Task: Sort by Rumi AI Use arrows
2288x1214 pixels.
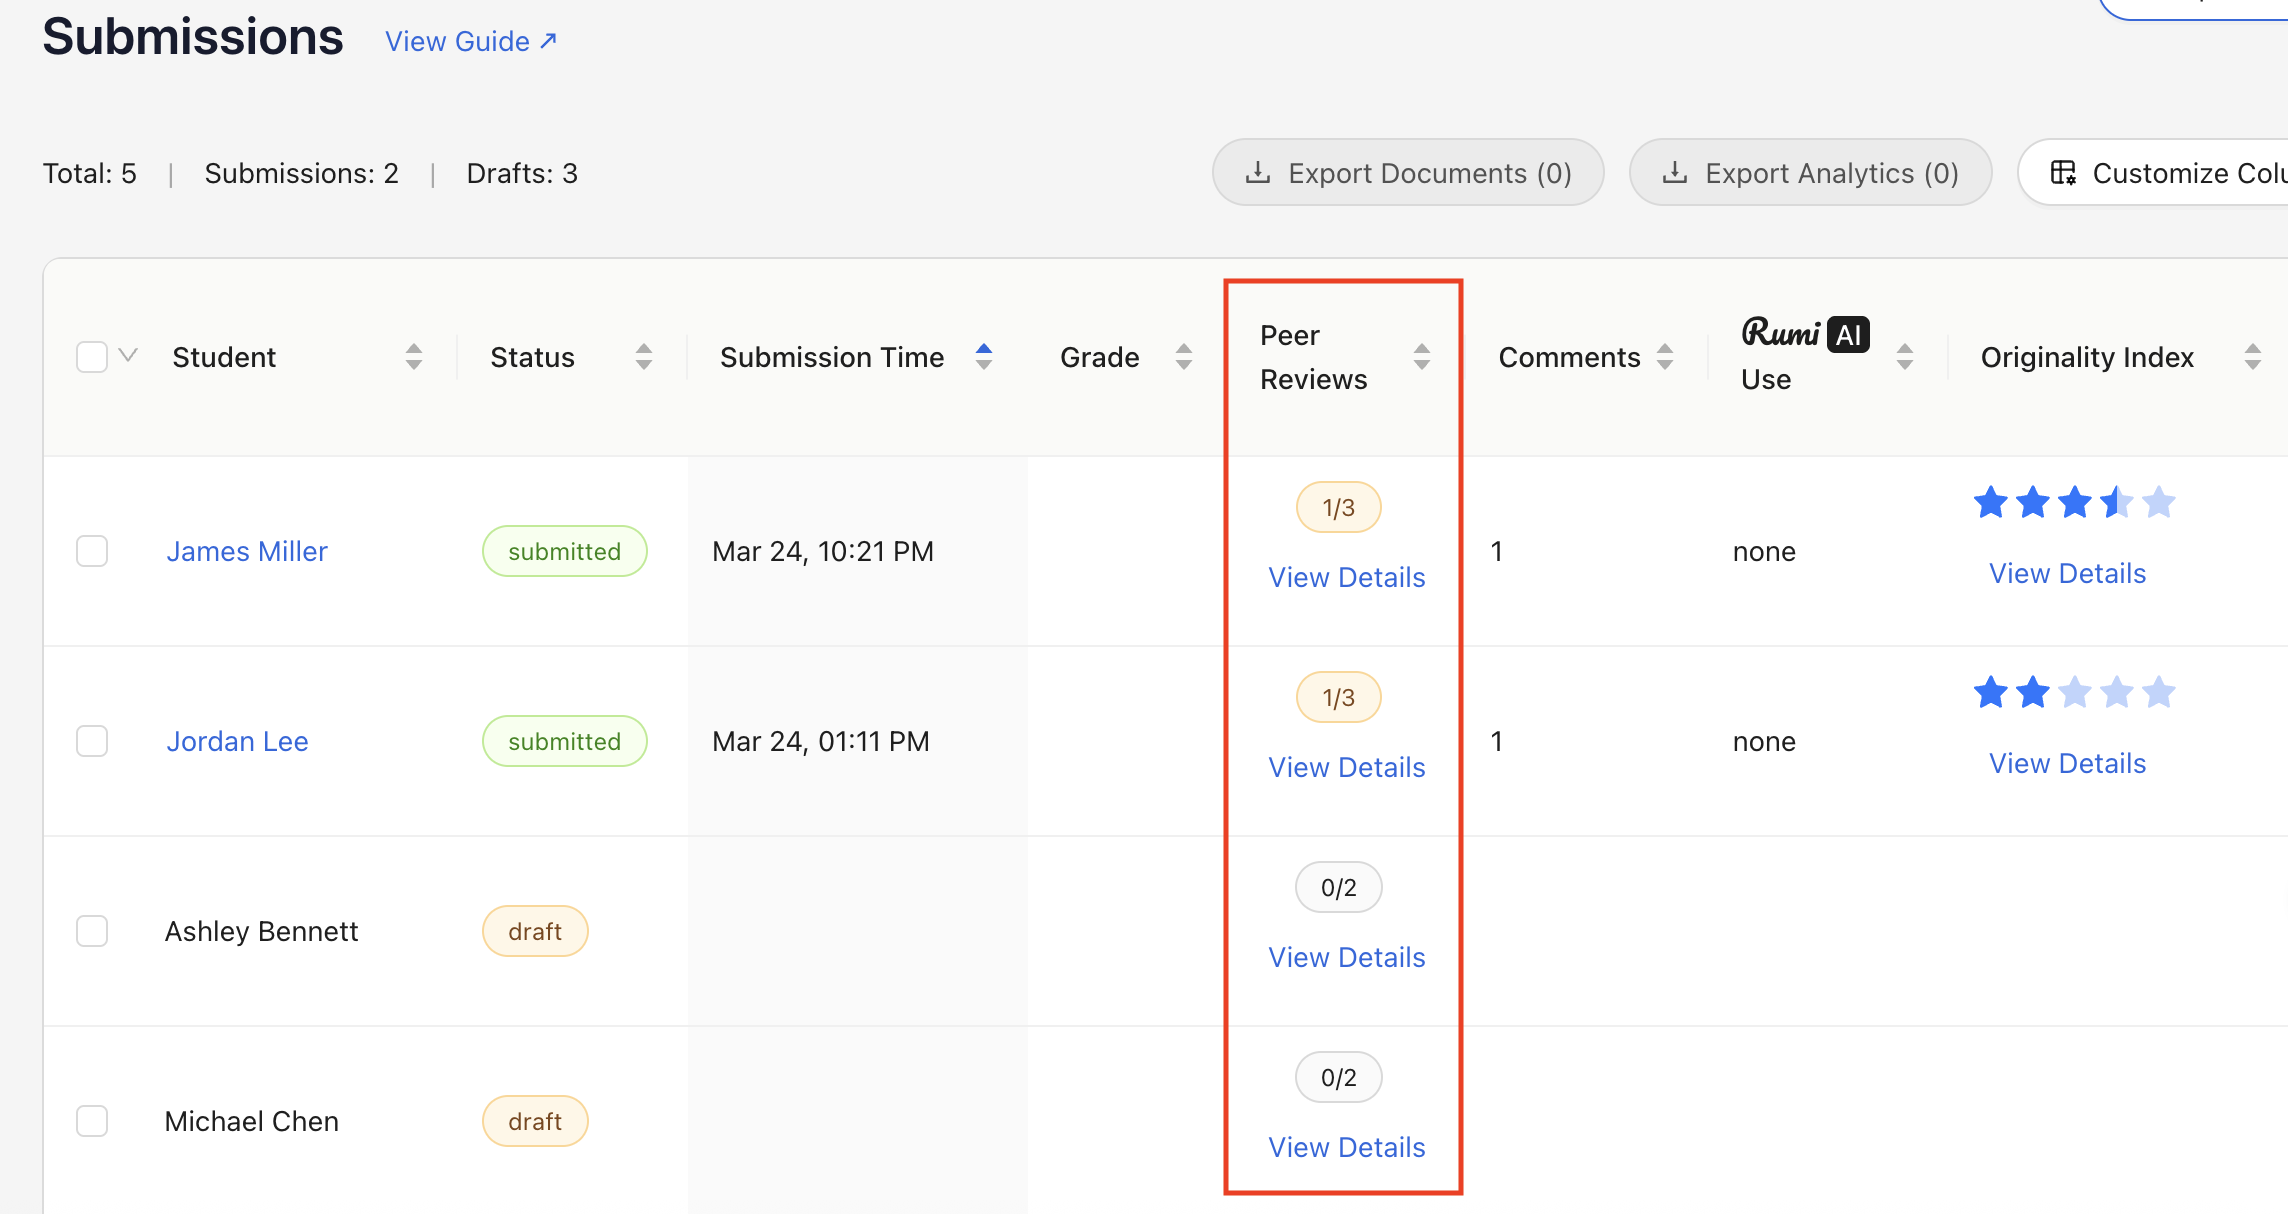Action: pos(1905,357)
